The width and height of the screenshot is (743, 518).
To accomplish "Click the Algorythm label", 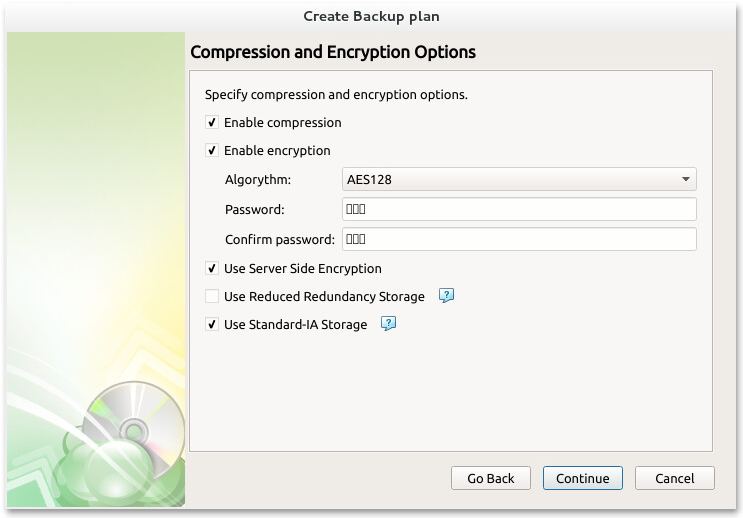I will click(x=258, y=179).
